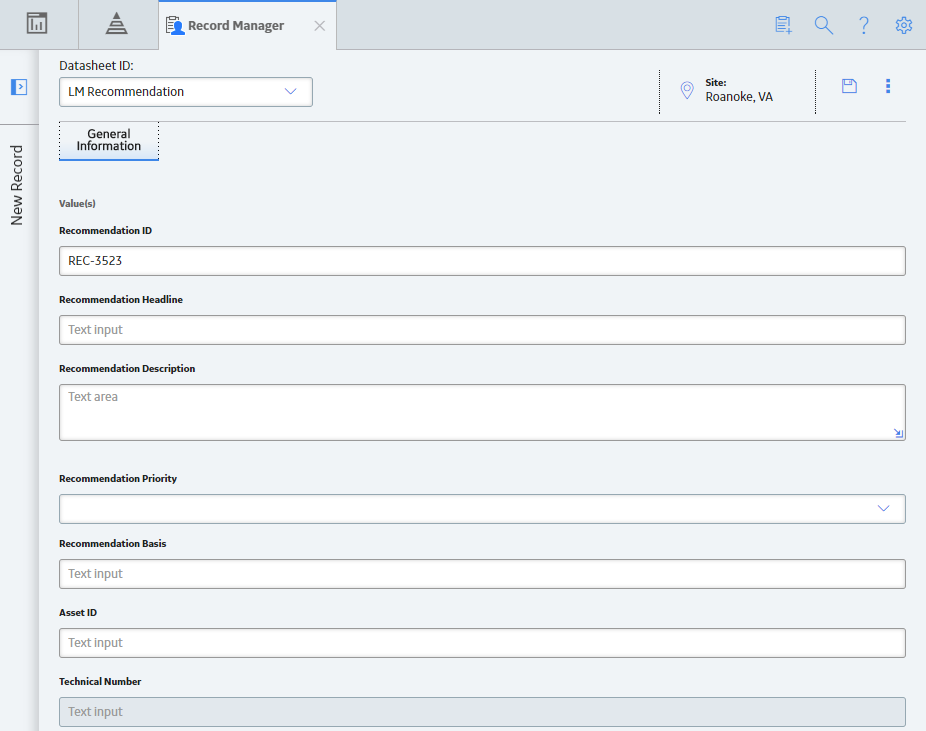Open the dashboard chart icon tab
This screenshot has height=731, width=926.
(x=37, y=24)
